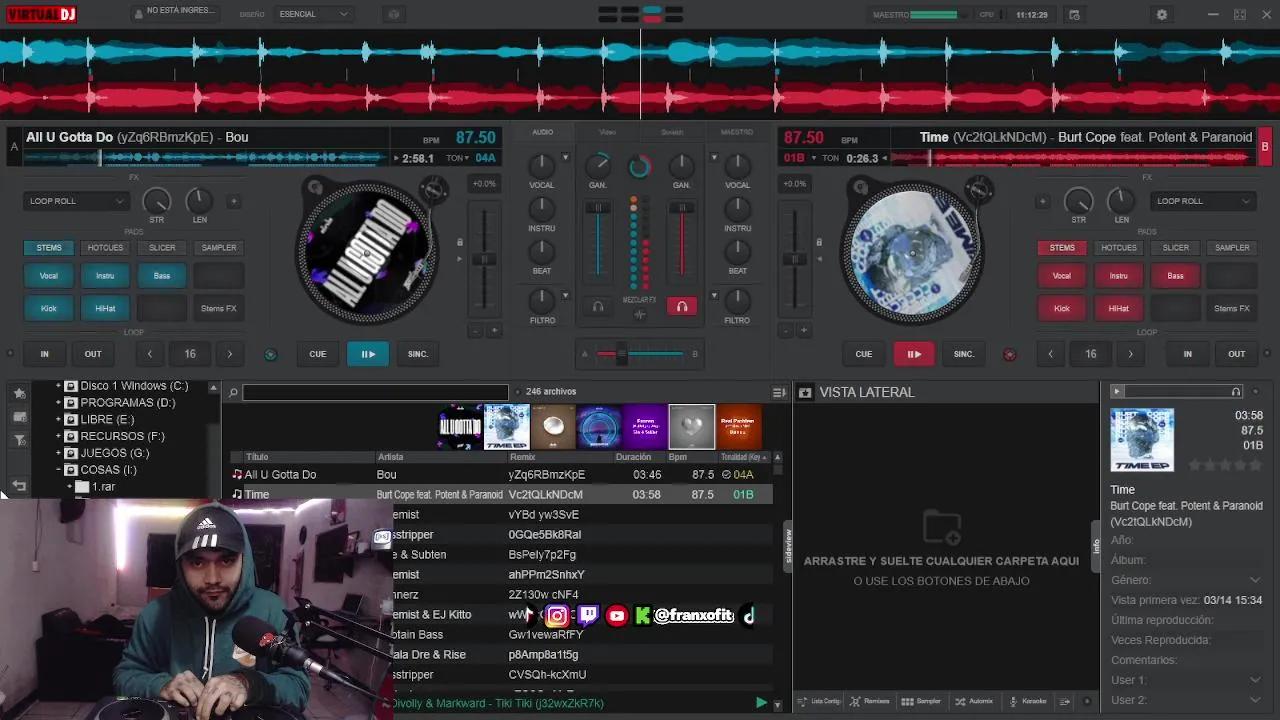Click the star icon beside VISTA LATERAL
Image resolution: width=1280 pixels, height=720 pixels.
[x=805, y=393]
